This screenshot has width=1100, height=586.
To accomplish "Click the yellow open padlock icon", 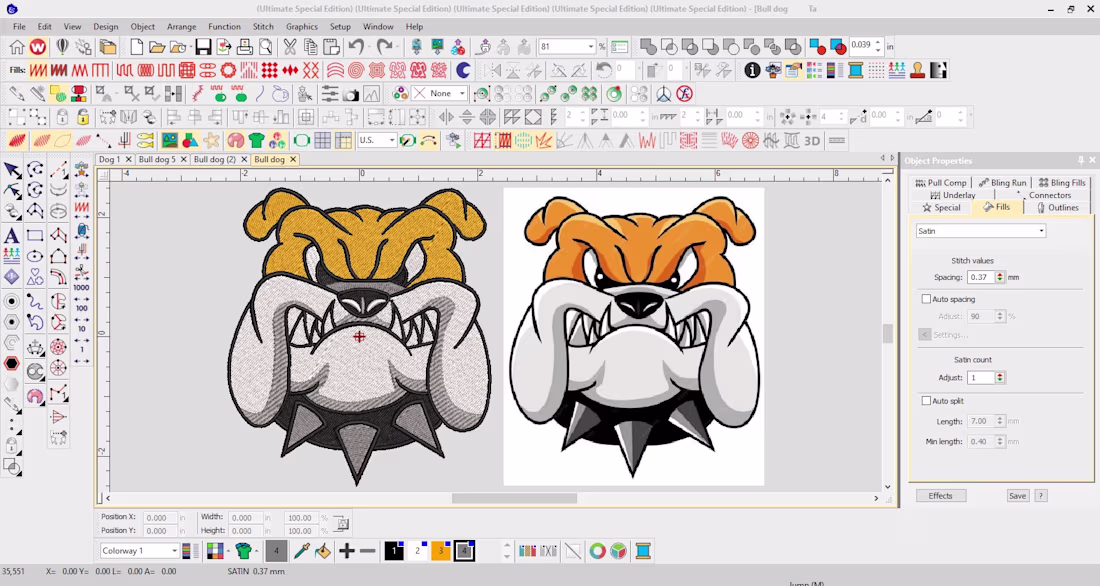I will (83, 117).
